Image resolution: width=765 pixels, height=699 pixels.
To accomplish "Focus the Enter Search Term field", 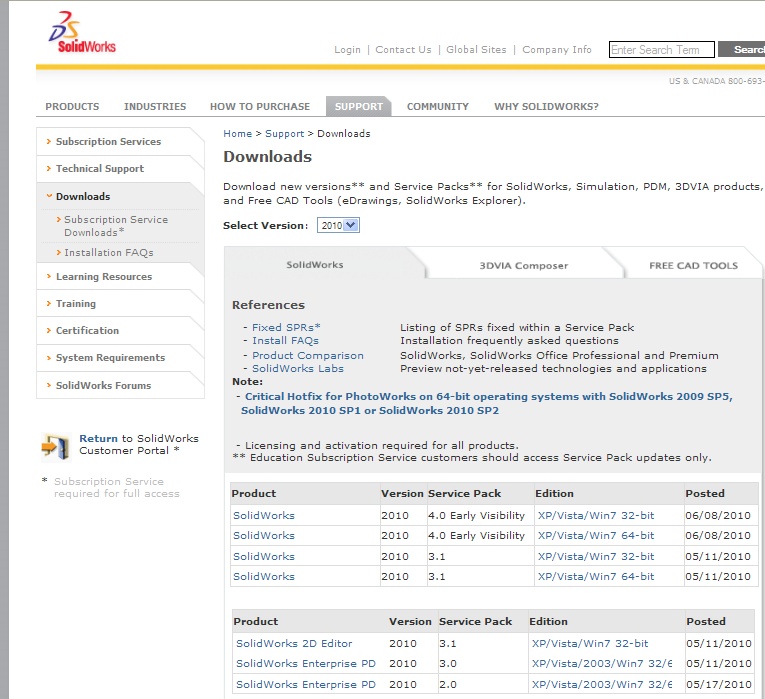I will point(662,50).
